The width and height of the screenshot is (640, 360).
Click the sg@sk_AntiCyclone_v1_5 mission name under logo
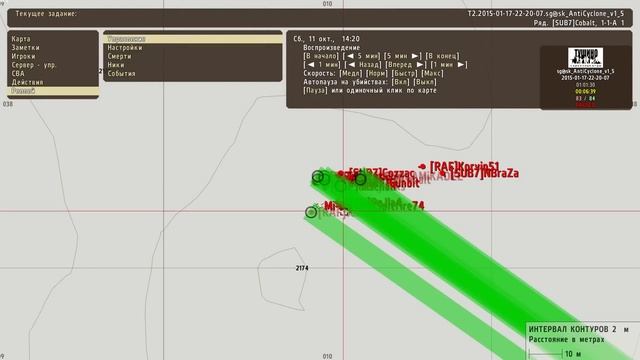585,71
